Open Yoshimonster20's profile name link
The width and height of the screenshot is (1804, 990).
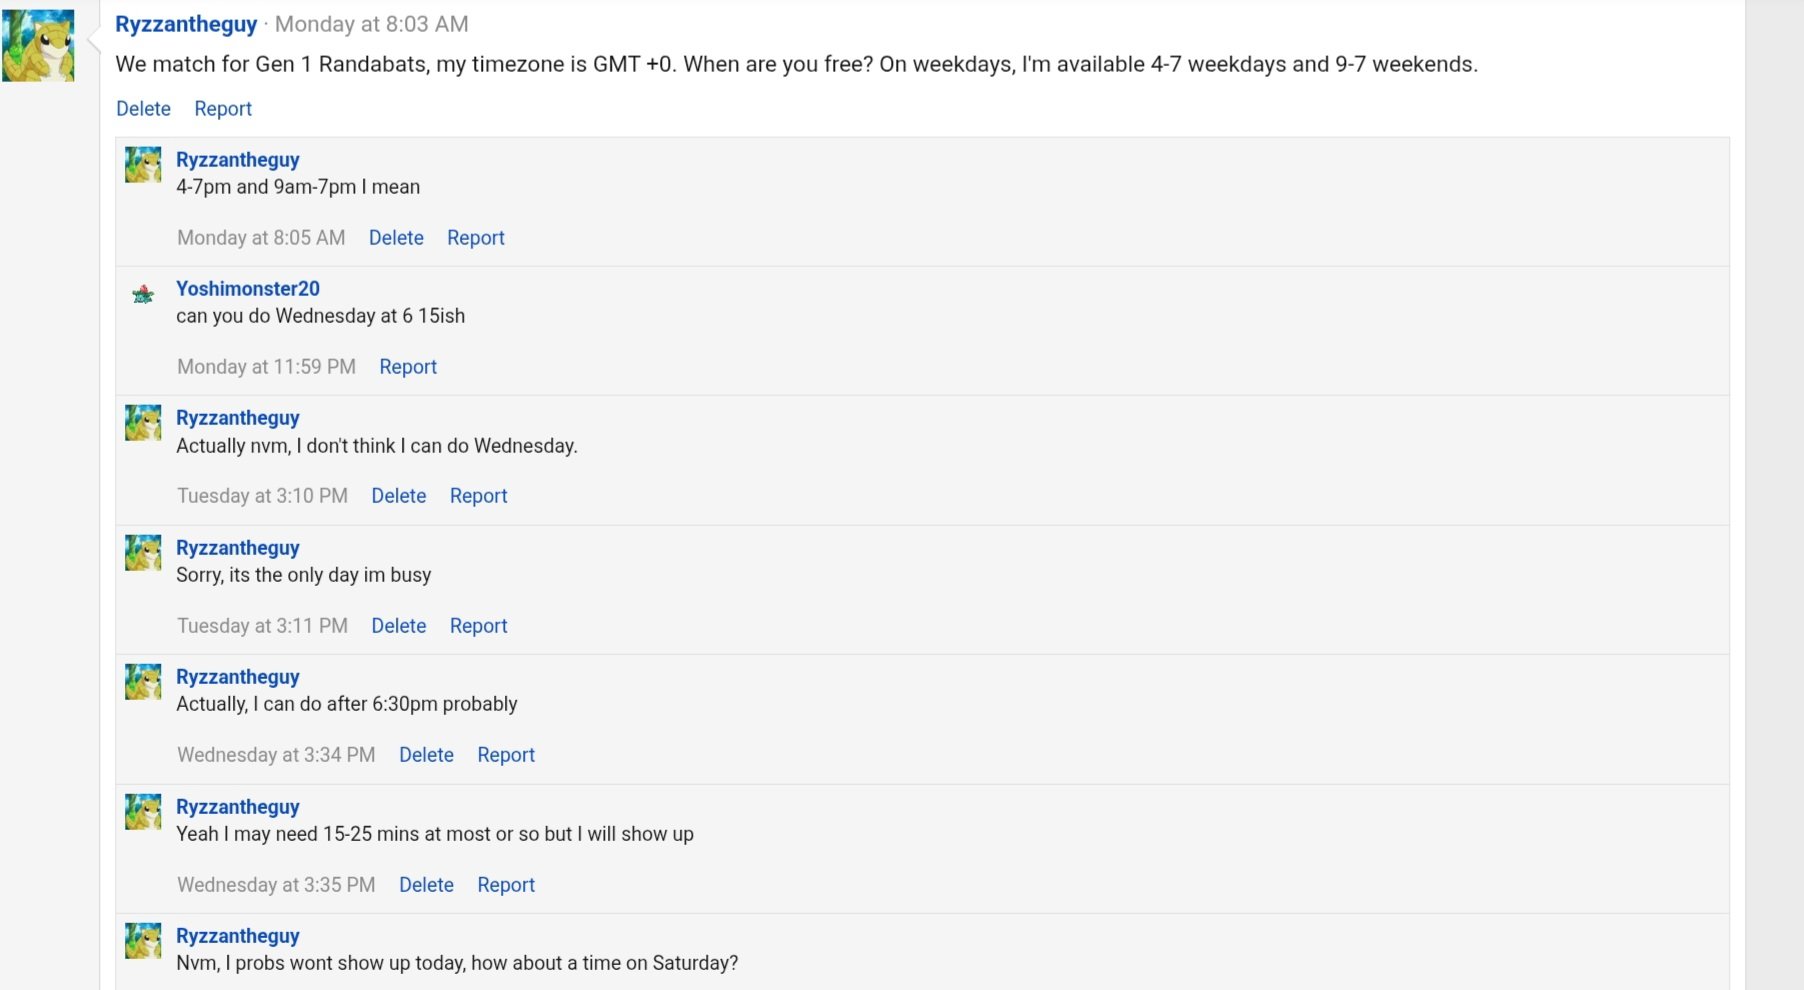coord(248,289)
